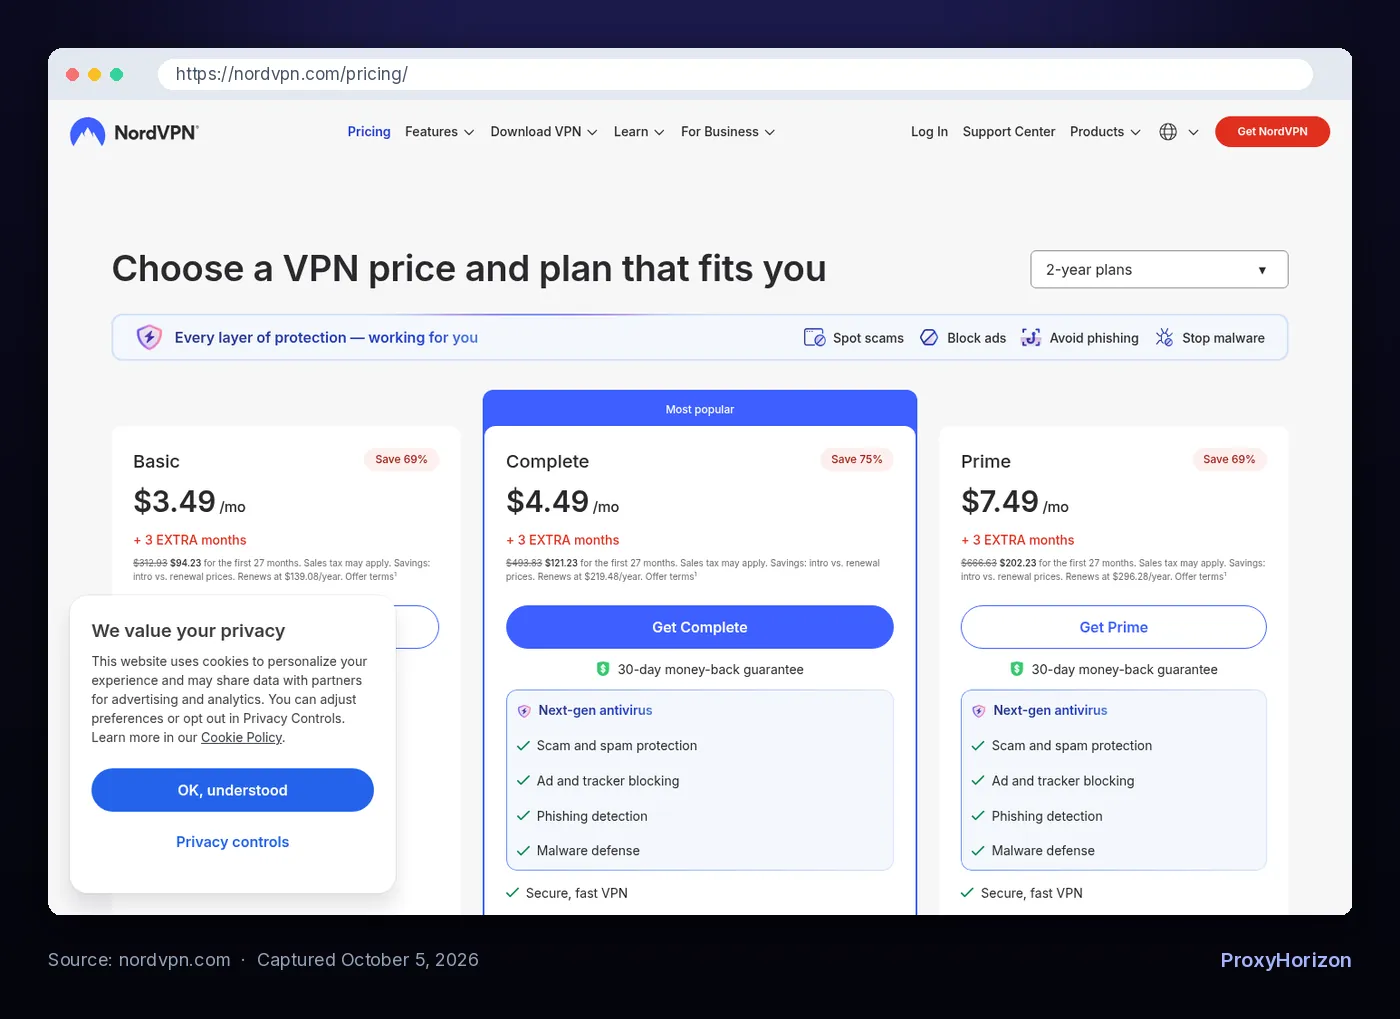Viewport: 1400px width, 1019px height.
Task: Click checkmark beside Prime Phishing detection
Action: [x=978, y=816]
